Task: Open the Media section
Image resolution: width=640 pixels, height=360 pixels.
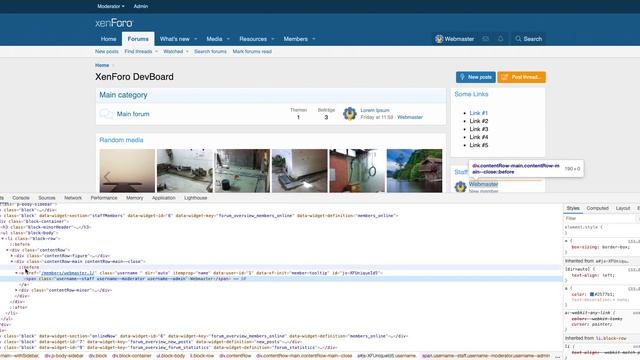Action: click(214, 39)
